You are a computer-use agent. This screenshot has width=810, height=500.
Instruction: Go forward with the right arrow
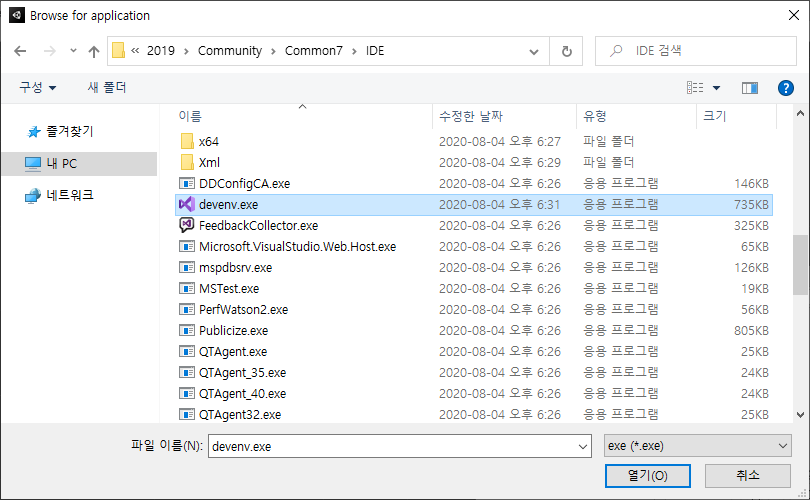(50, 51)
